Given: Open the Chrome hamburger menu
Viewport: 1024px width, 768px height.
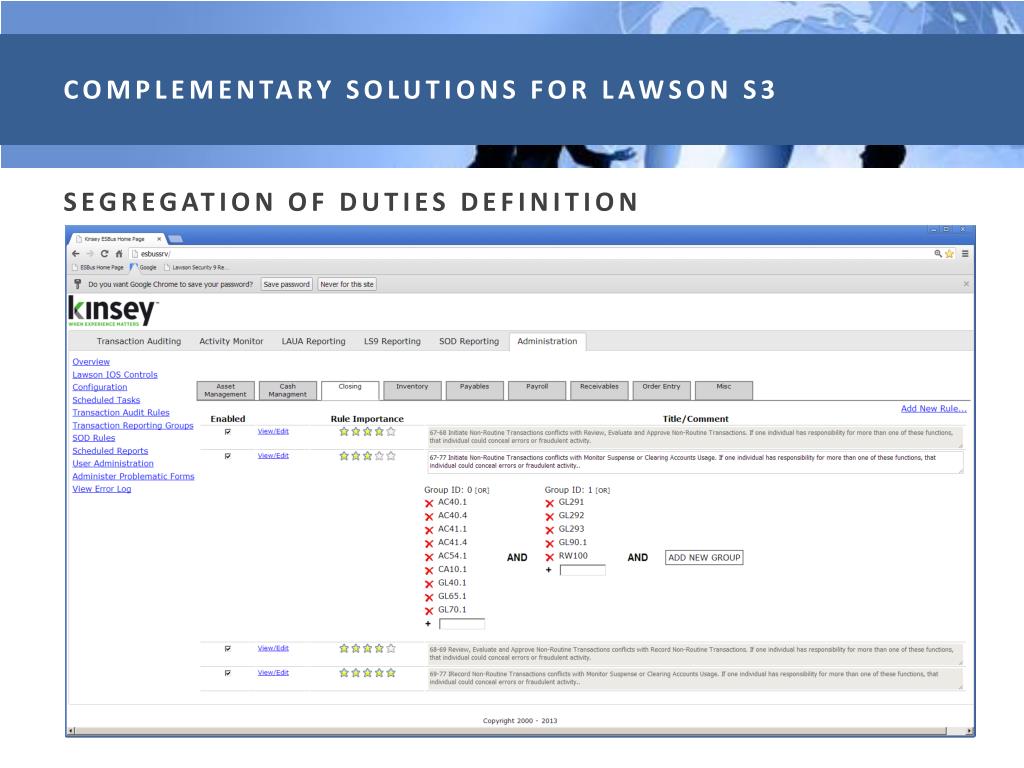Looking at the screenshot, I should pos(965,253).
